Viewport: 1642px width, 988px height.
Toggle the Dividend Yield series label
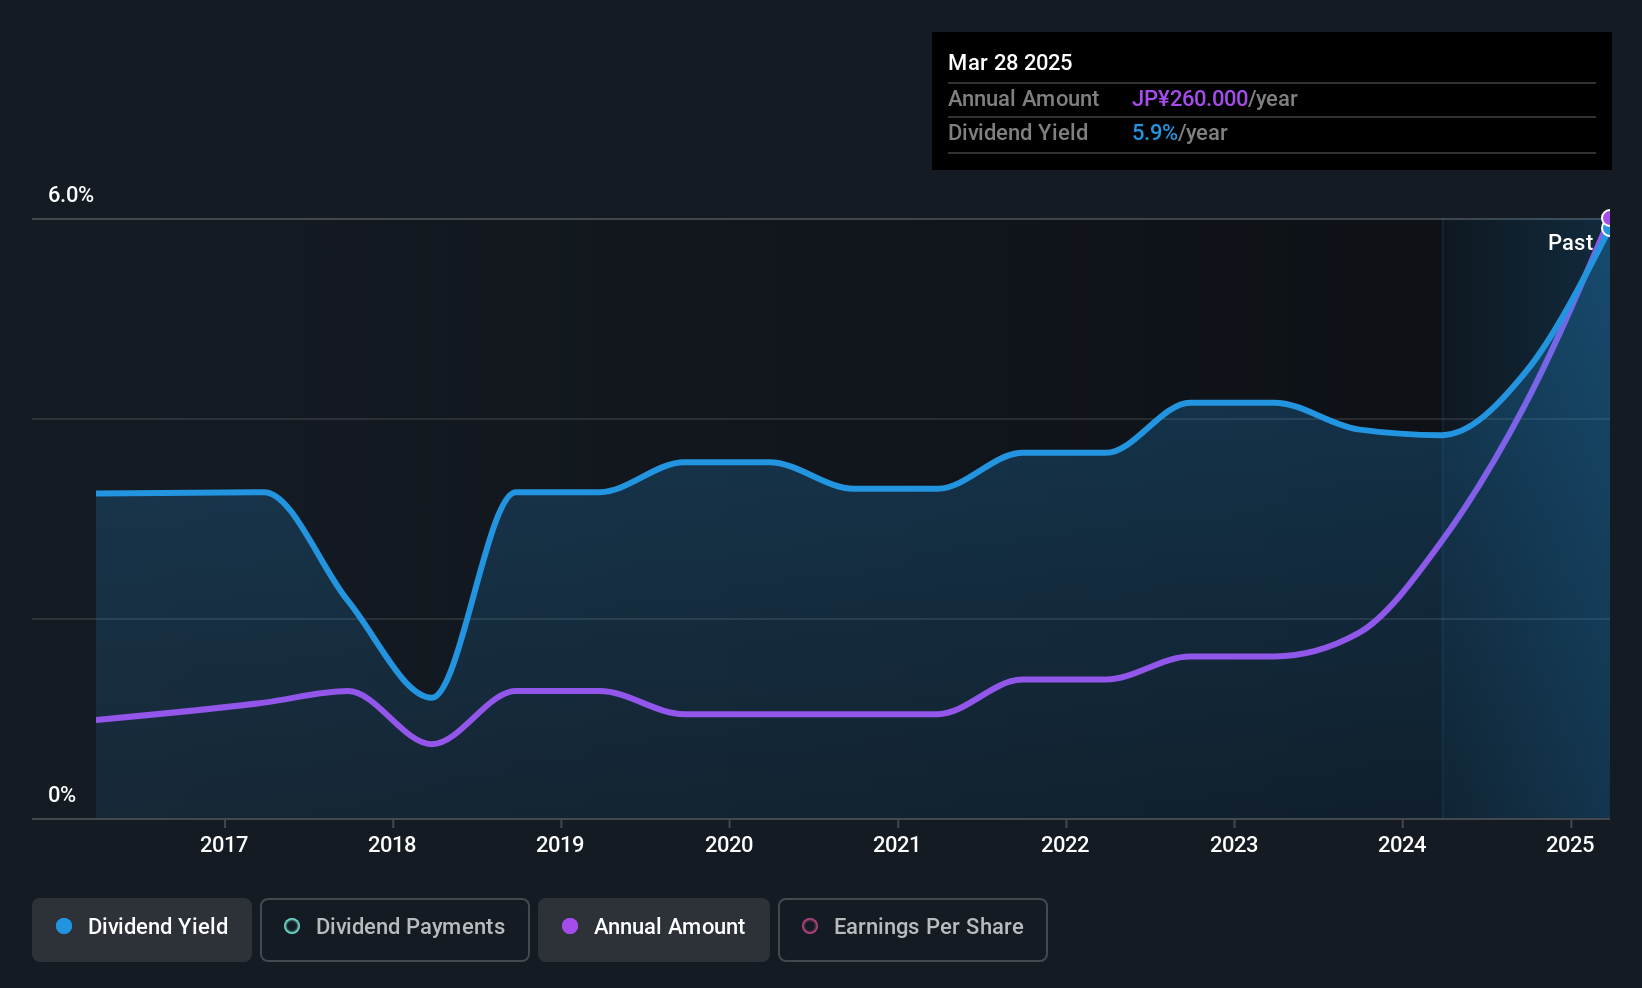click(x=158, y=926)
